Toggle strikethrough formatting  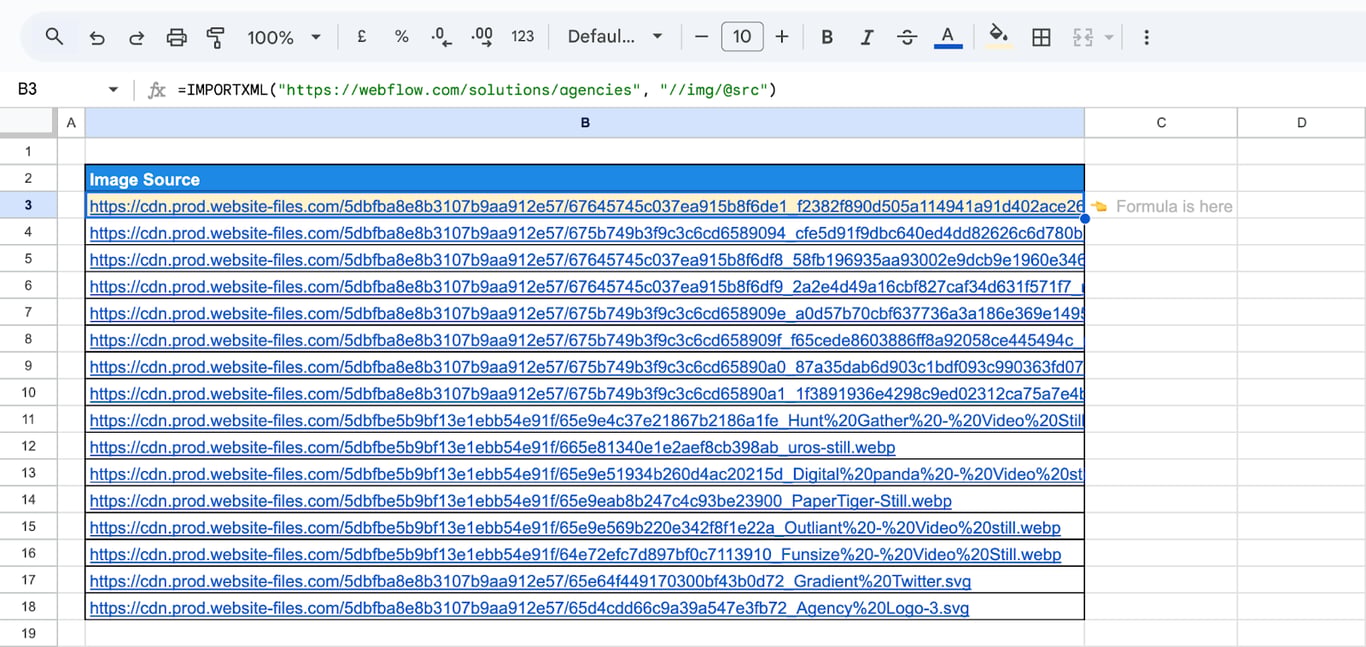coord(907,37)
